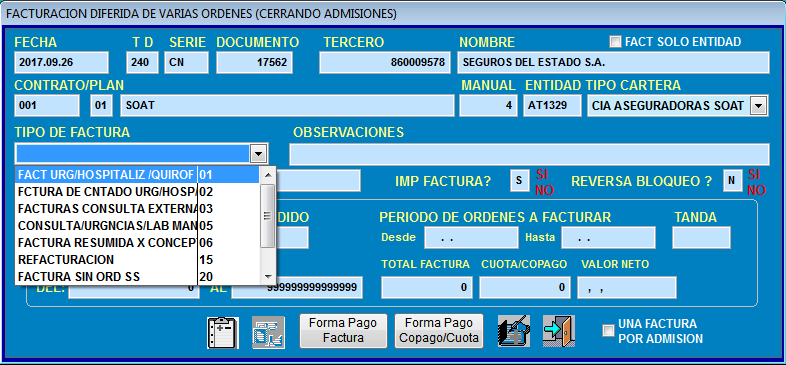Viewport: 786px width, 365px height.
Task: Click the CUOTA/COPAGO field
Action: pyautogui.click(x=524, y=287)
